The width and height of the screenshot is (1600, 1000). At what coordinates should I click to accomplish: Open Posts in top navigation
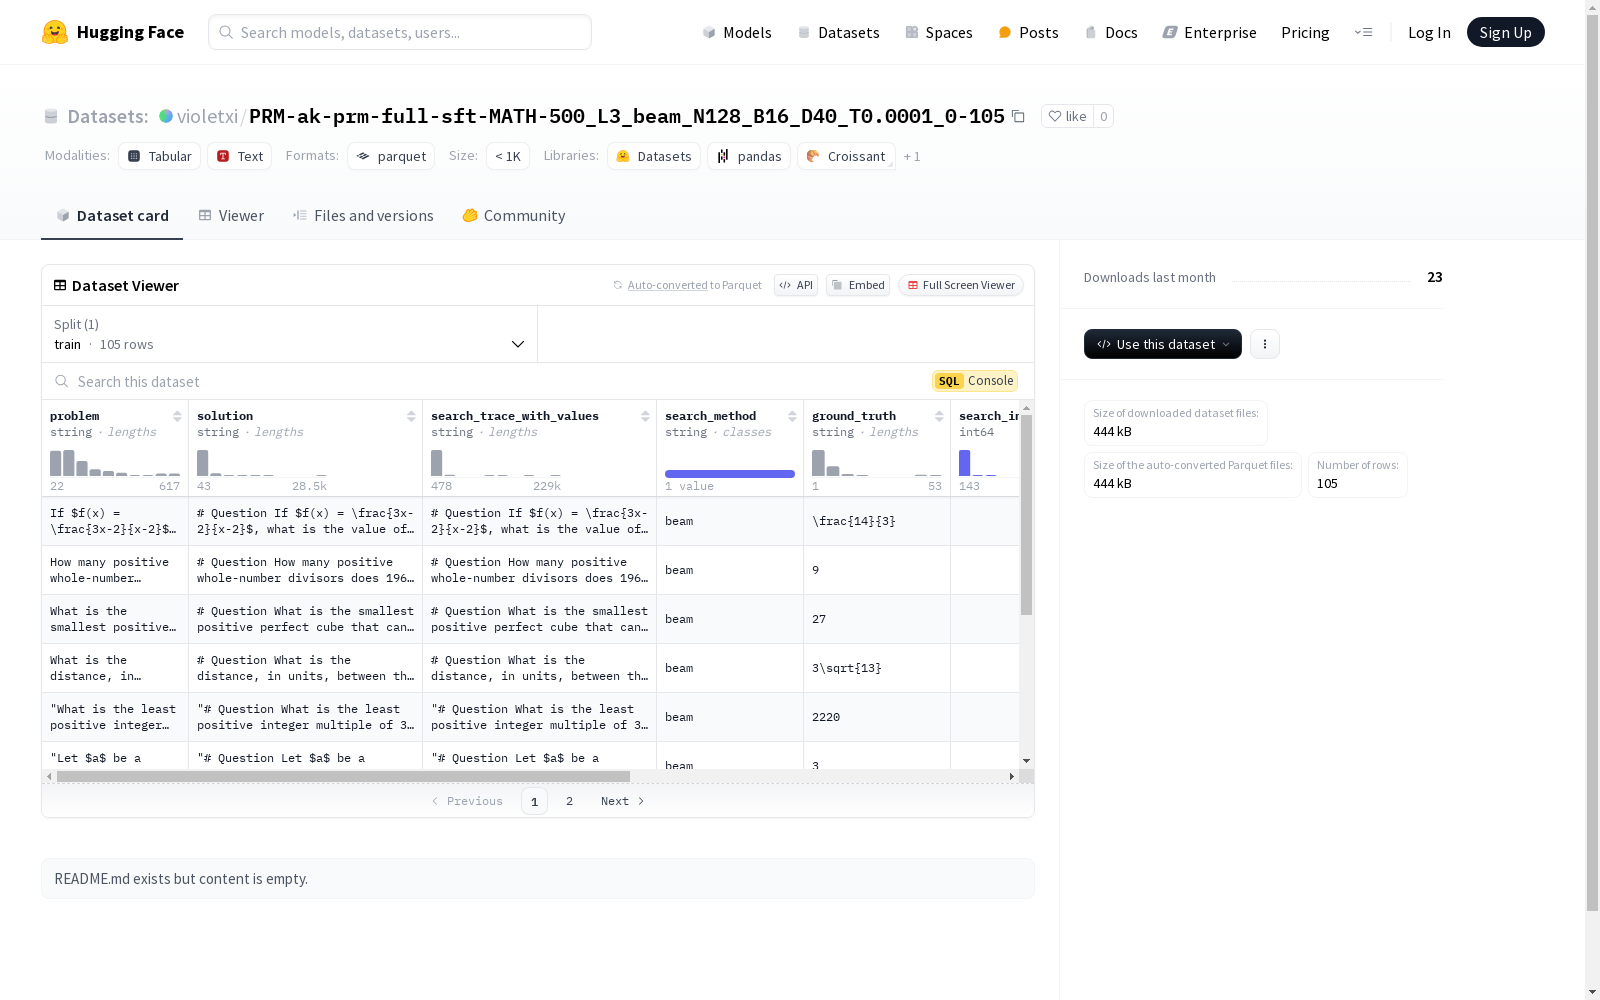pyautogui.click(x=1028, y=32)
